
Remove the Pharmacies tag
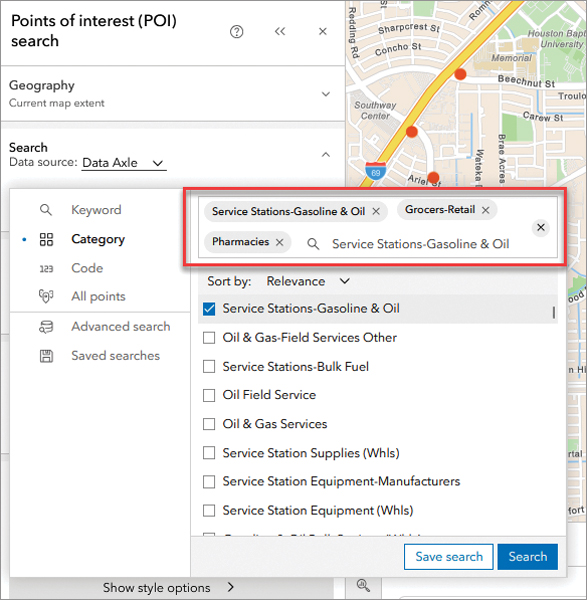tap(280, 242)
